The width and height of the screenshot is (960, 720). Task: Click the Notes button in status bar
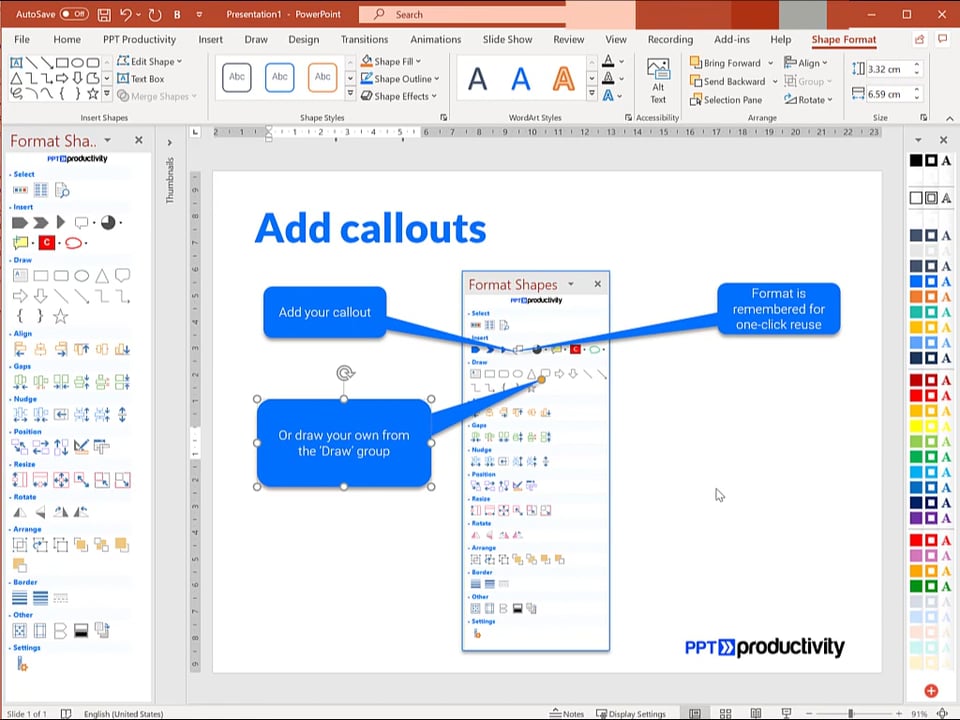(x=567, y=714)
